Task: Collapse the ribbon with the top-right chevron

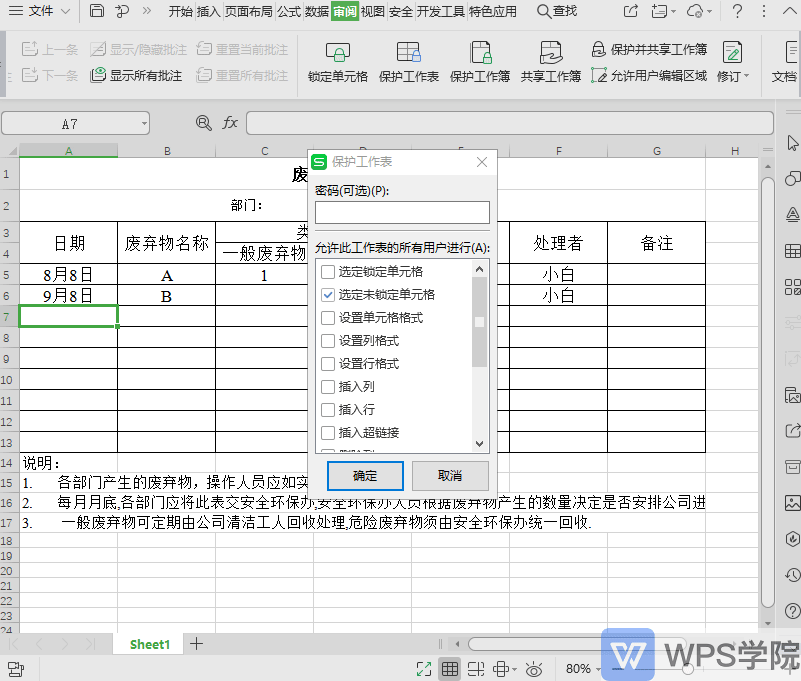Action: pos(789,11)
